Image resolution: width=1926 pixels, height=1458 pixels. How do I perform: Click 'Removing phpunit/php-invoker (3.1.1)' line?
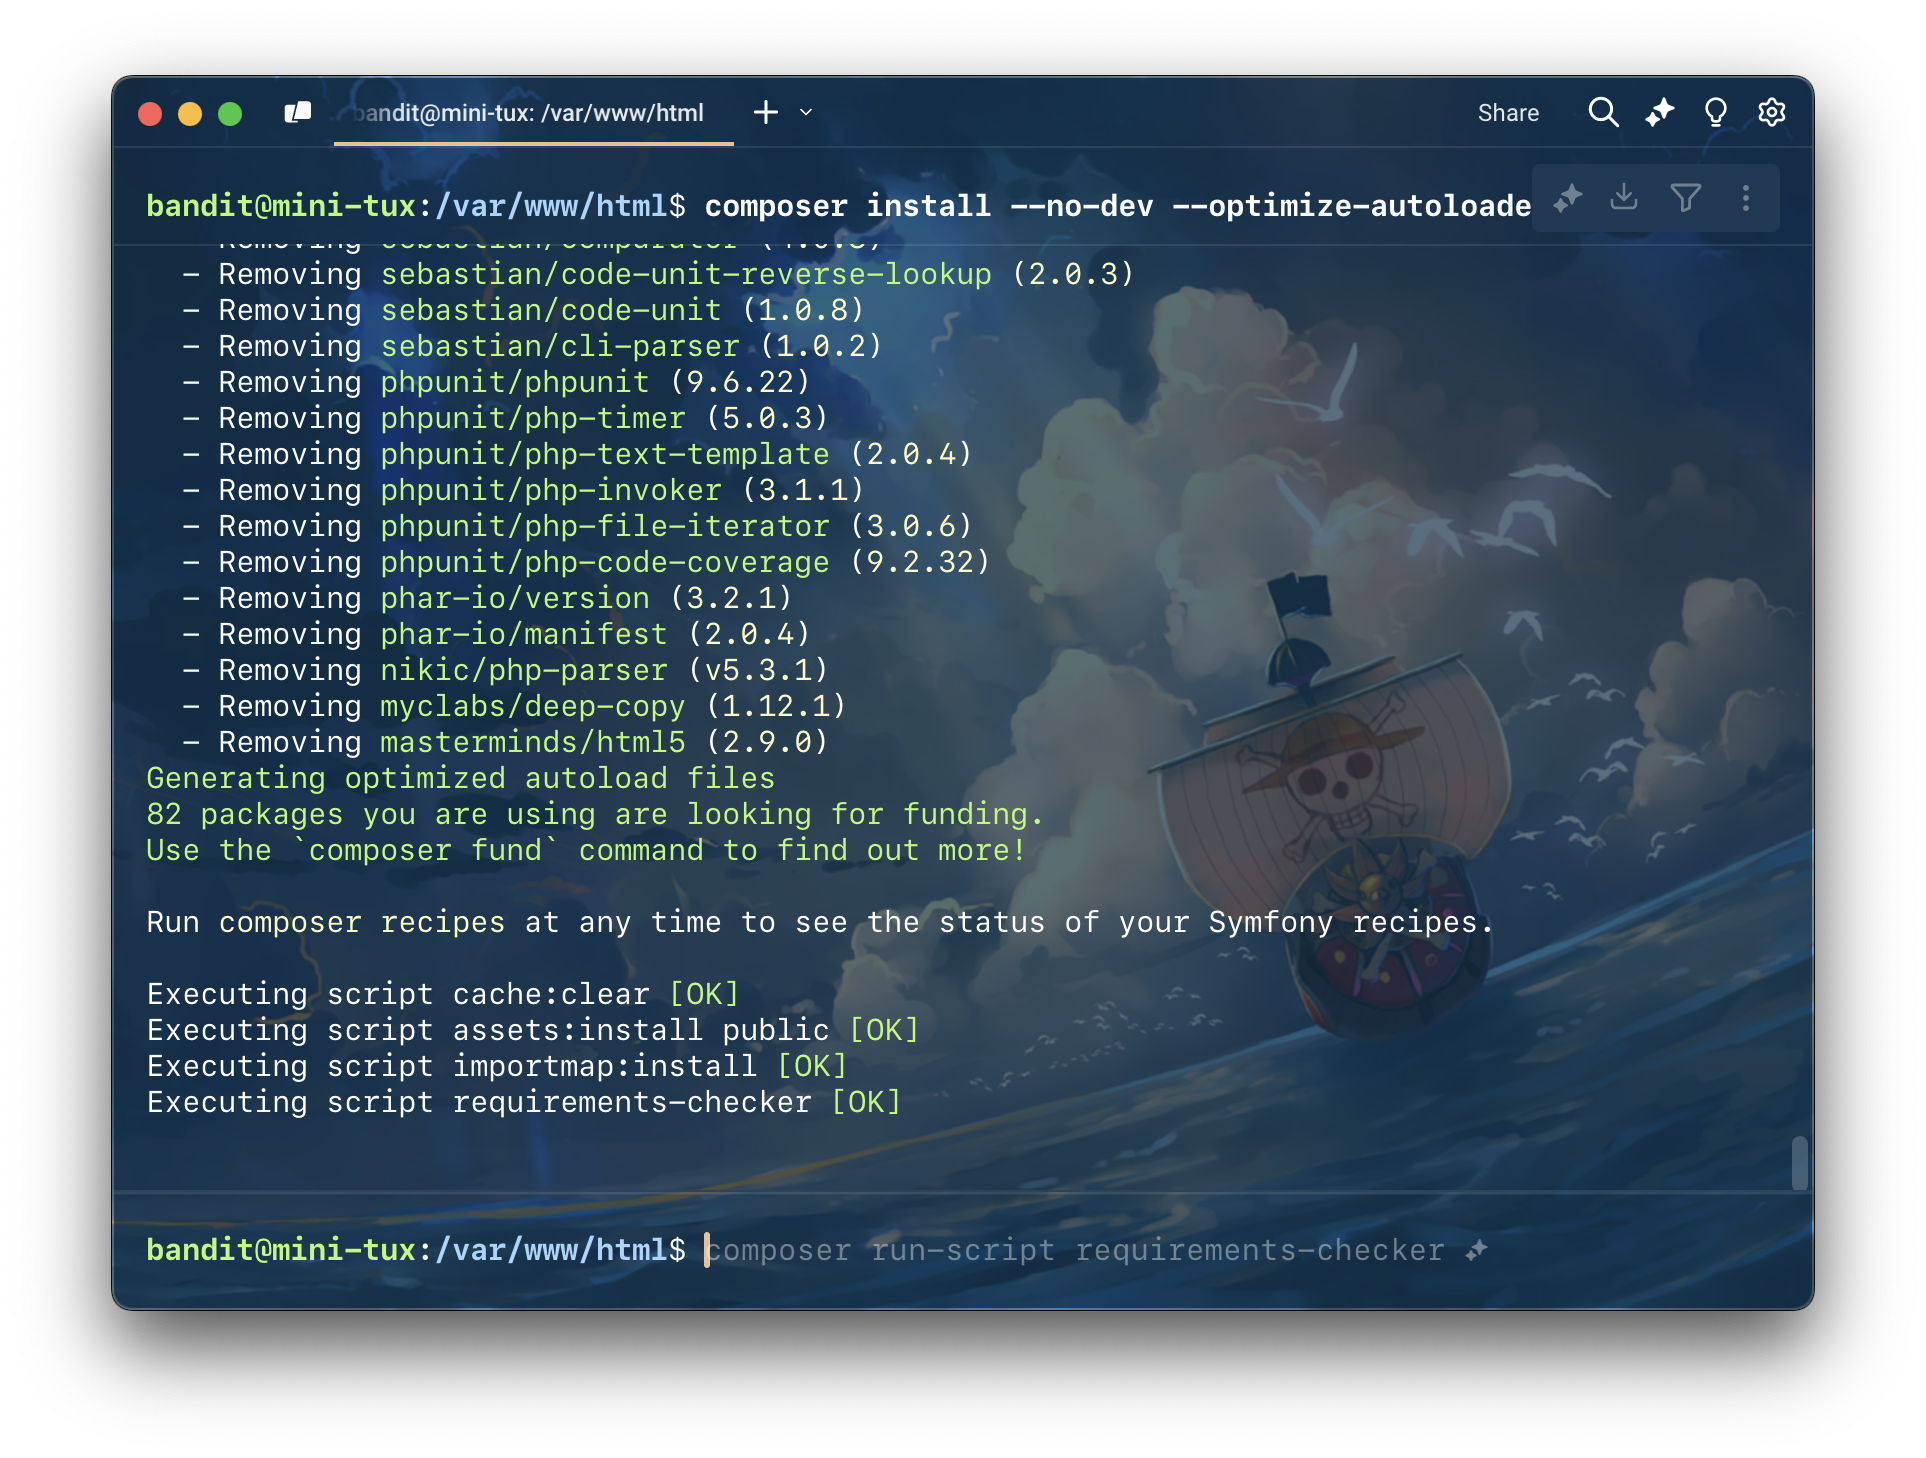tap(523, 490)
